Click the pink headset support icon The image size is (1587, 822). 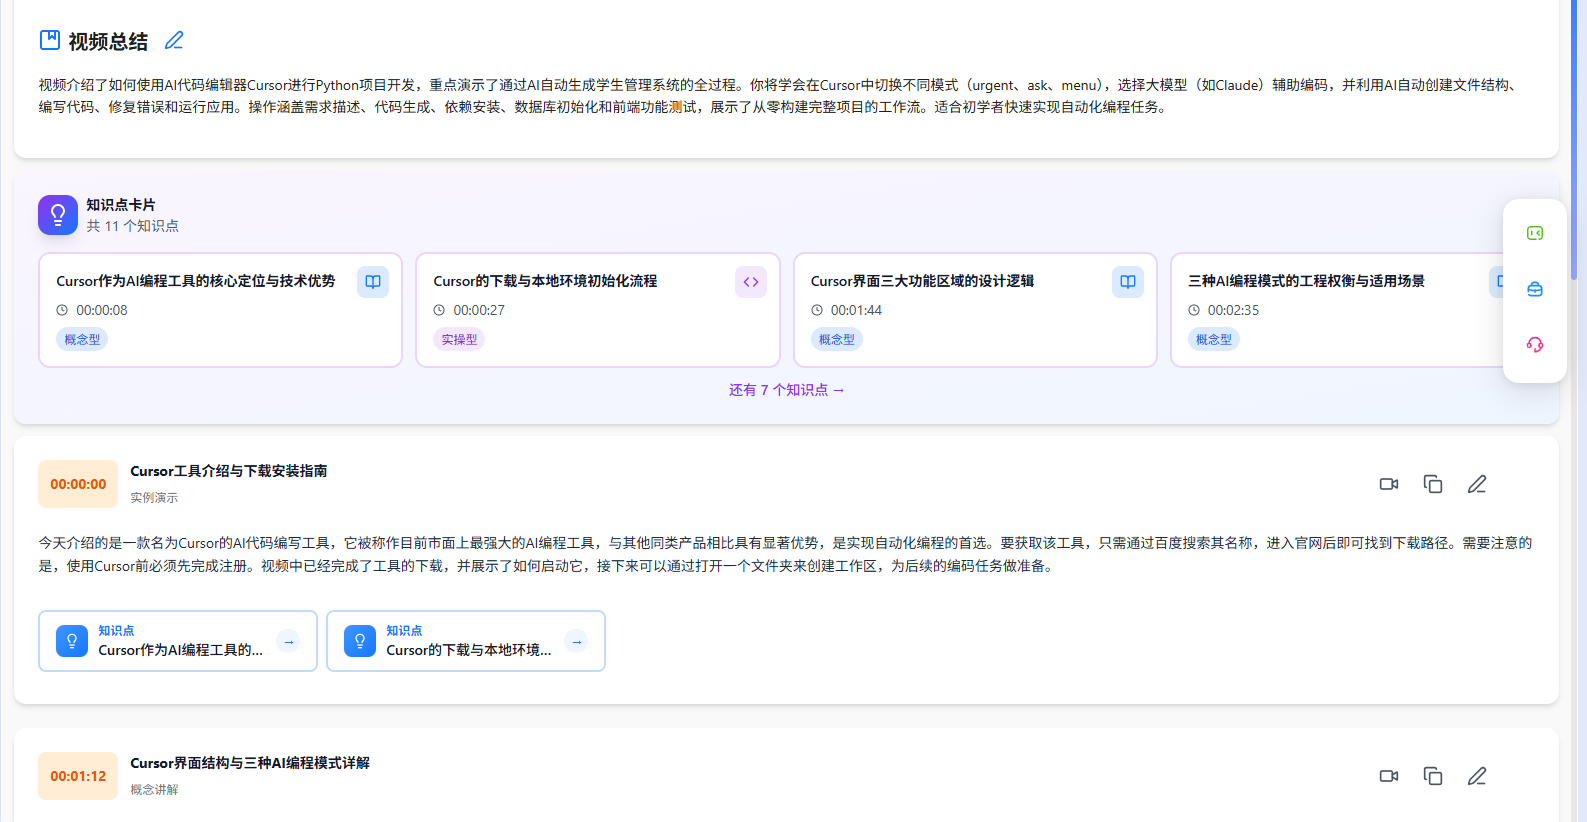[x=1535, y=345]
